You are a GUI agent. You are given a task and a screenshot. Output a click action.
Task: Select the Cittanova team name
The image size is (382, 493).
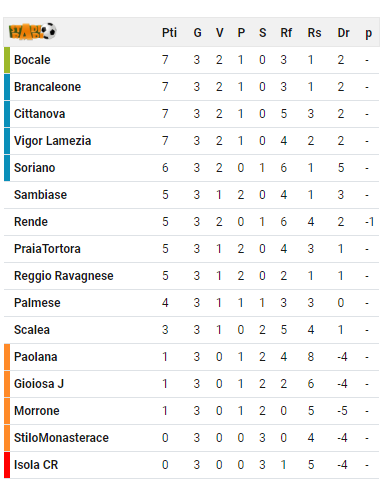(x=39, y=114)
